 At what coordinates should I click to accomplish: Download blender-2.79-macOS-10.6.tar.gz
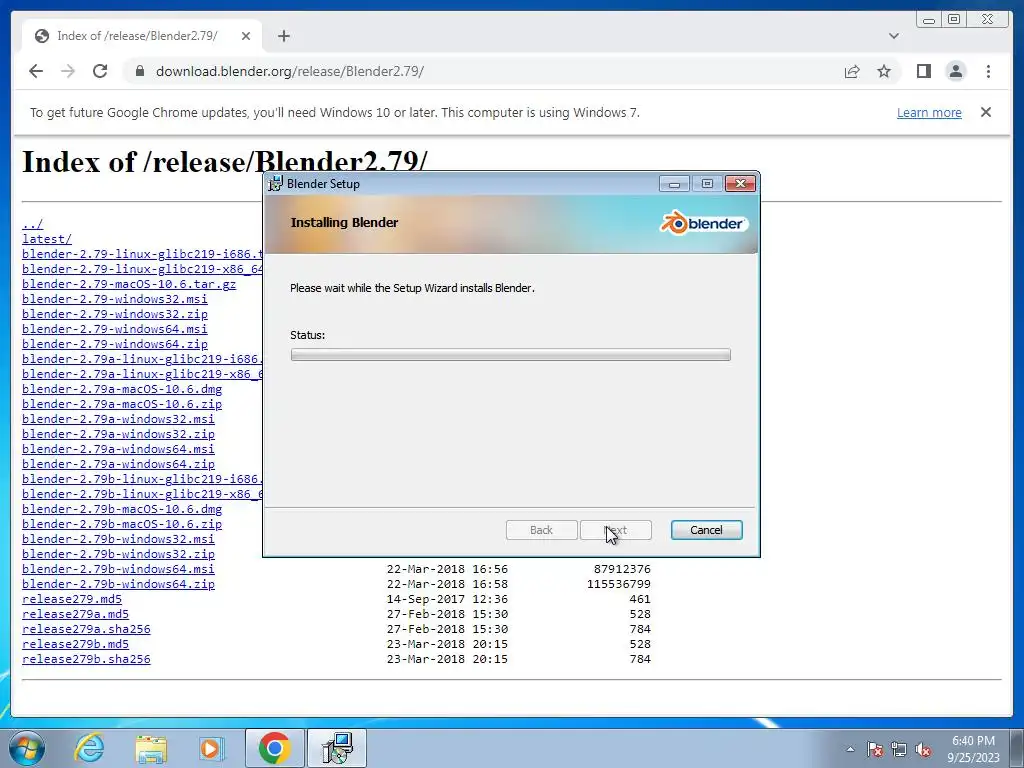(129, 284)
